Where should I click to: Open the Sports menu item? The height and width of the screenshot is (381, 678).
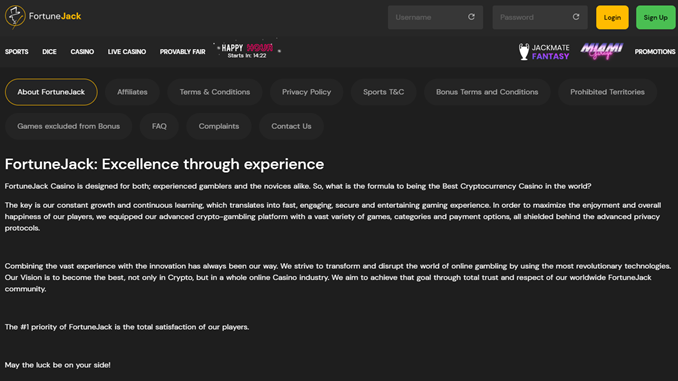coord(16,51)
